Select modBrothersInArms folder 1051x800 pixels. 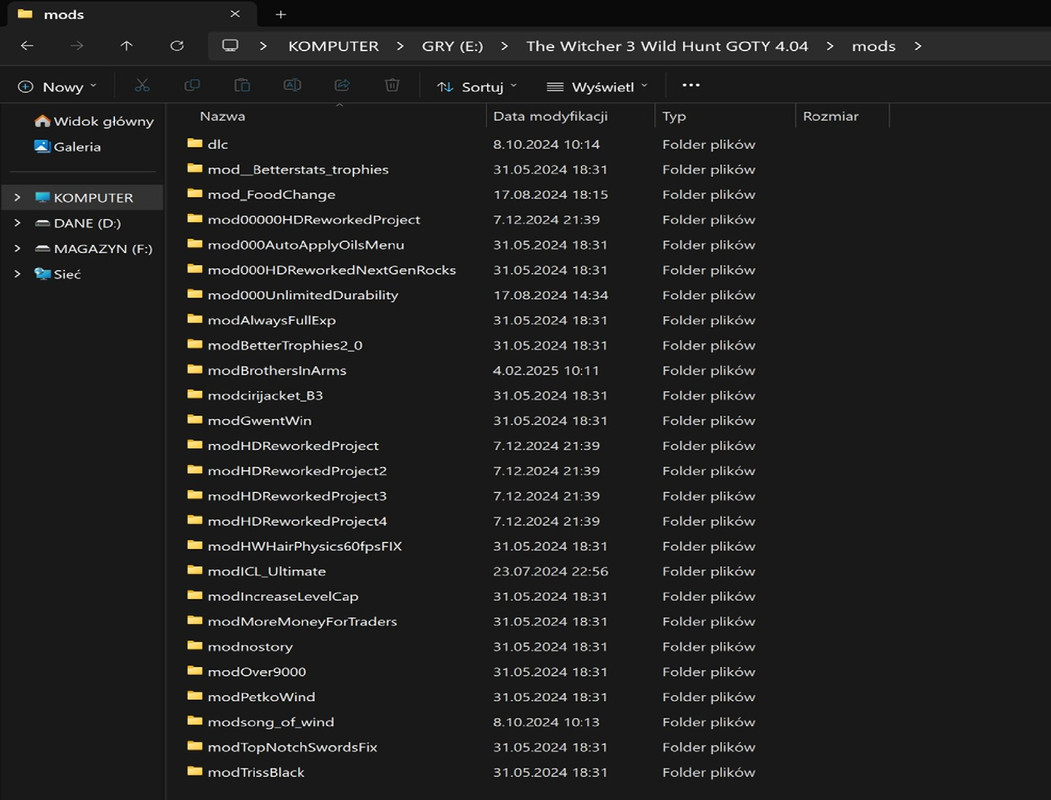277,370
